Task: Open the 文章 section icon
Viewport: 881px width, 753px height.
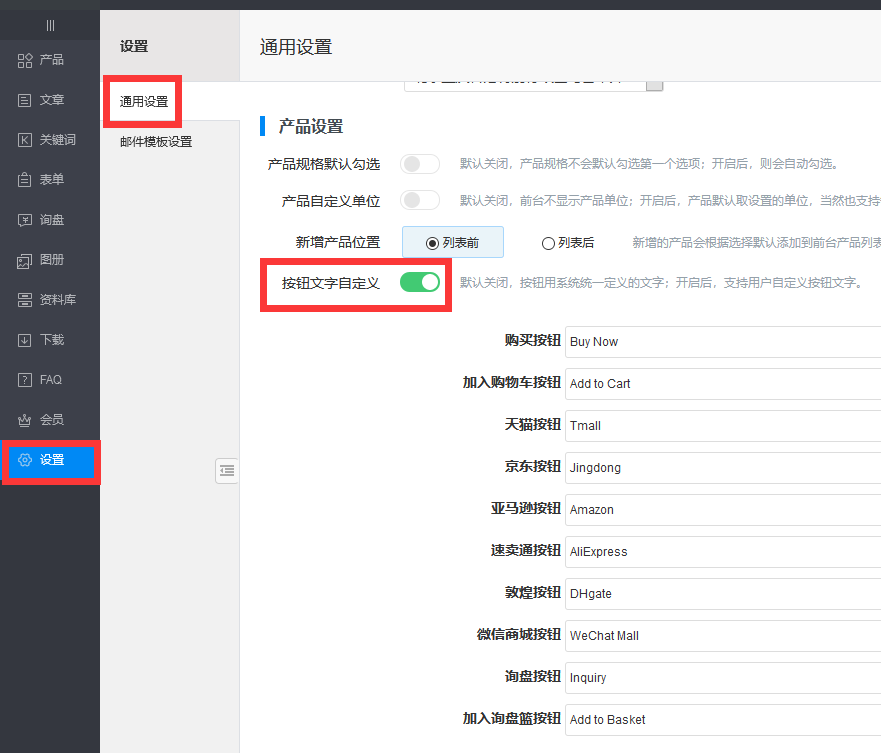Action: (25, 101)
